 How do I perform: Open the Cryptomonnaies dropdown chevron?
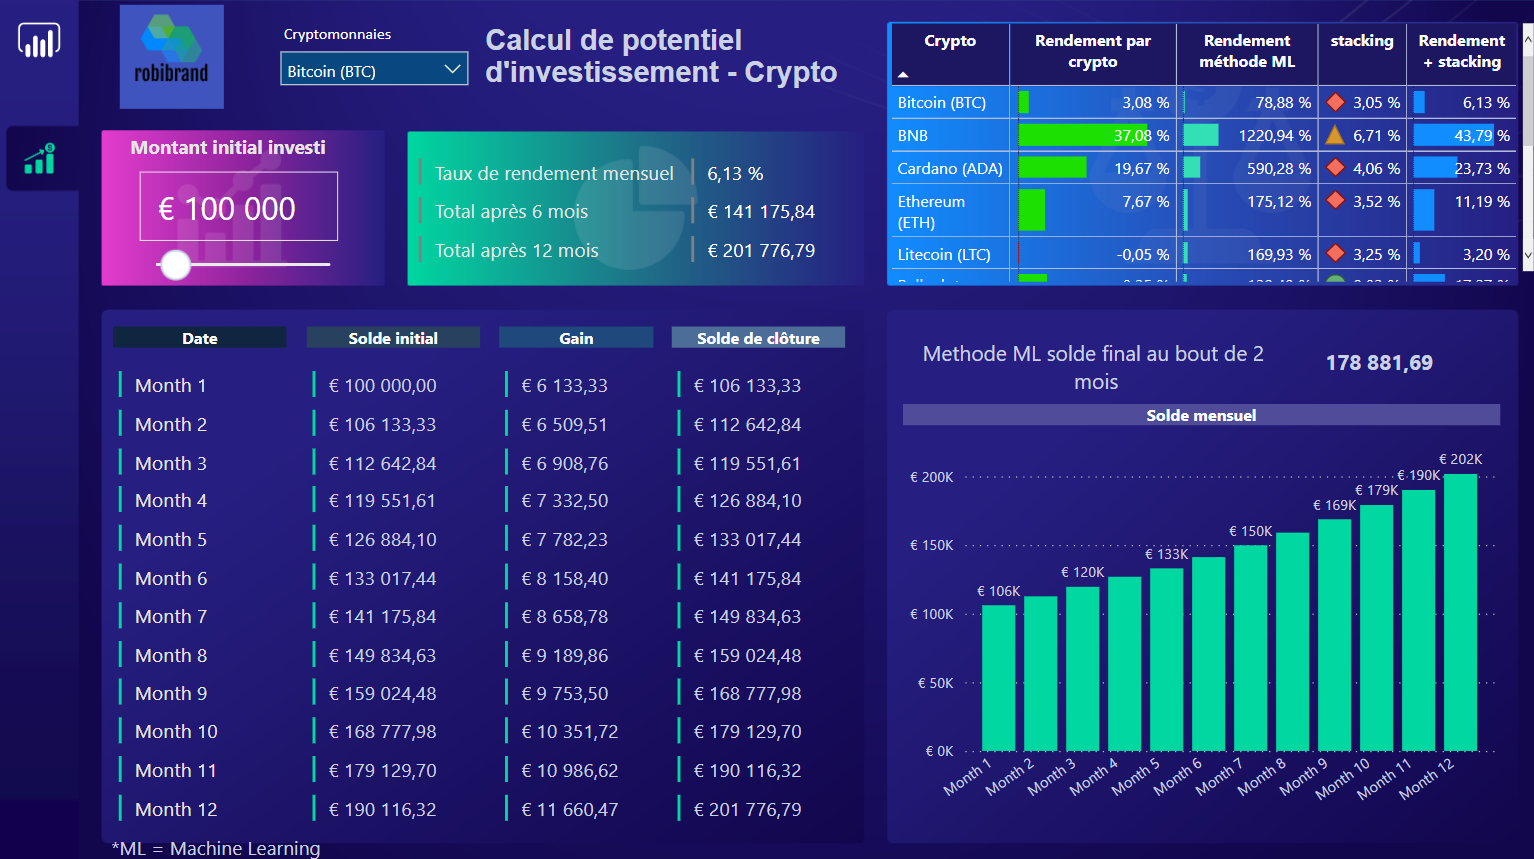[452, 70]
